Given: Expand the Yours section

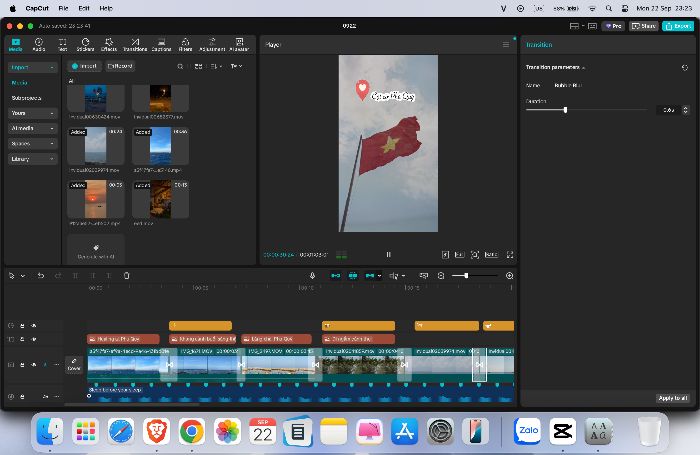Looking at the screenshot, I should pyautogui.click(x=33, y=113).
